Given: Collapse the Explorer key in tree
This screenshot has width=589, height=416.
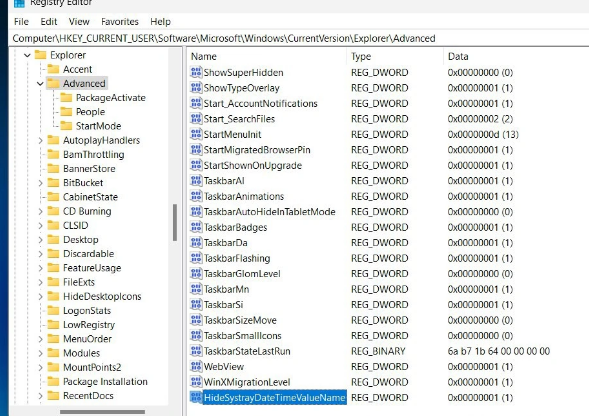Looking at the screenshot, I should (x=27, y=55).
